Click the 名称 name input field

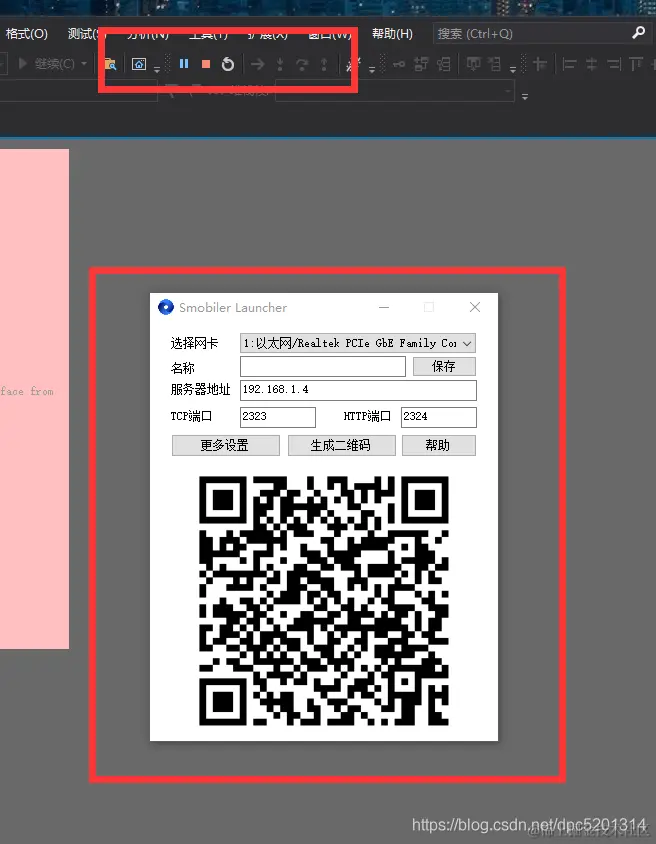tap(323, 367)
